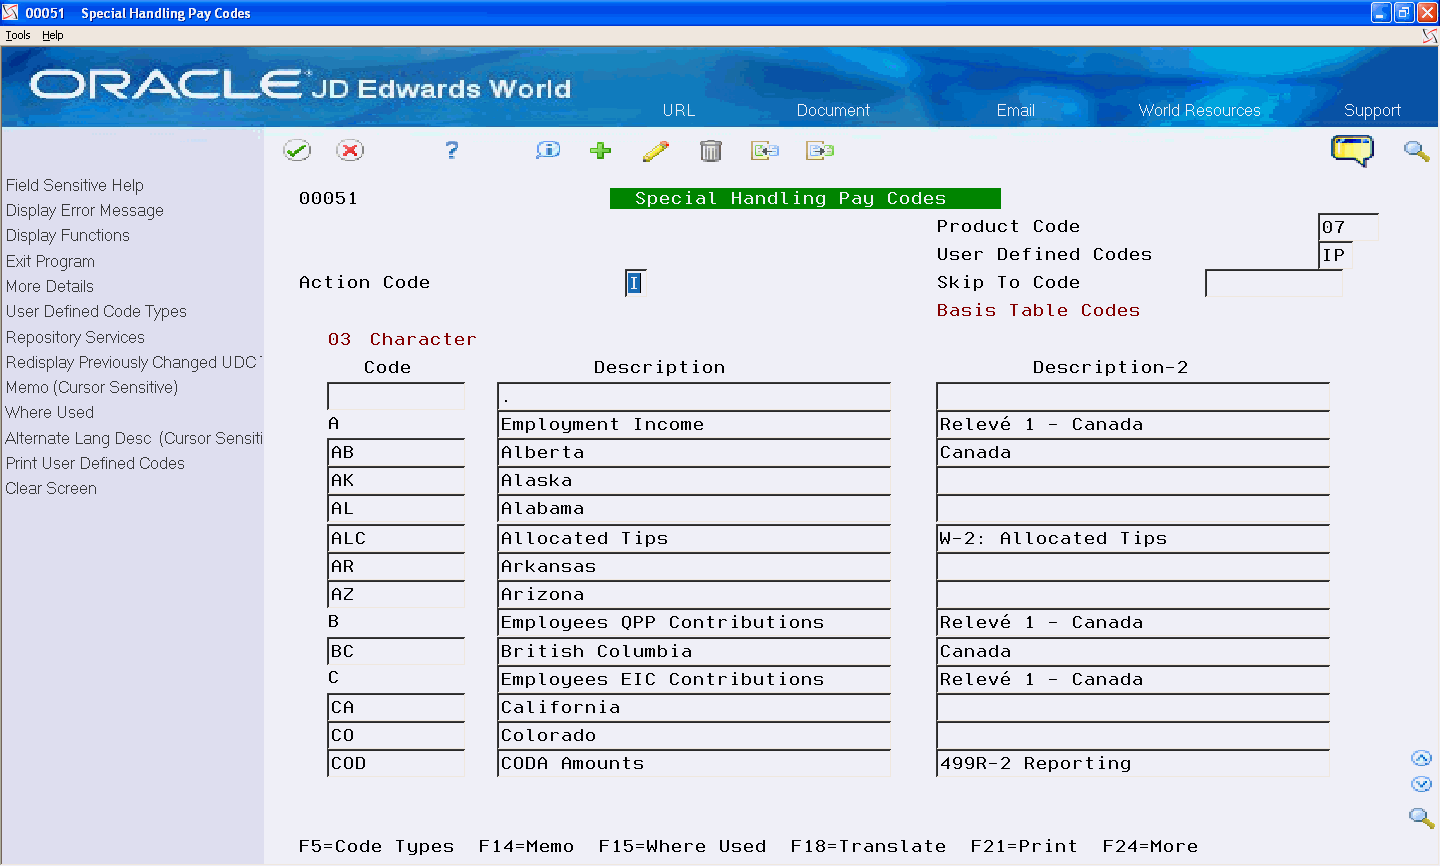Click Clear Screen in the sidebar
Viewport: 1440px width, 866px height.
51,488
